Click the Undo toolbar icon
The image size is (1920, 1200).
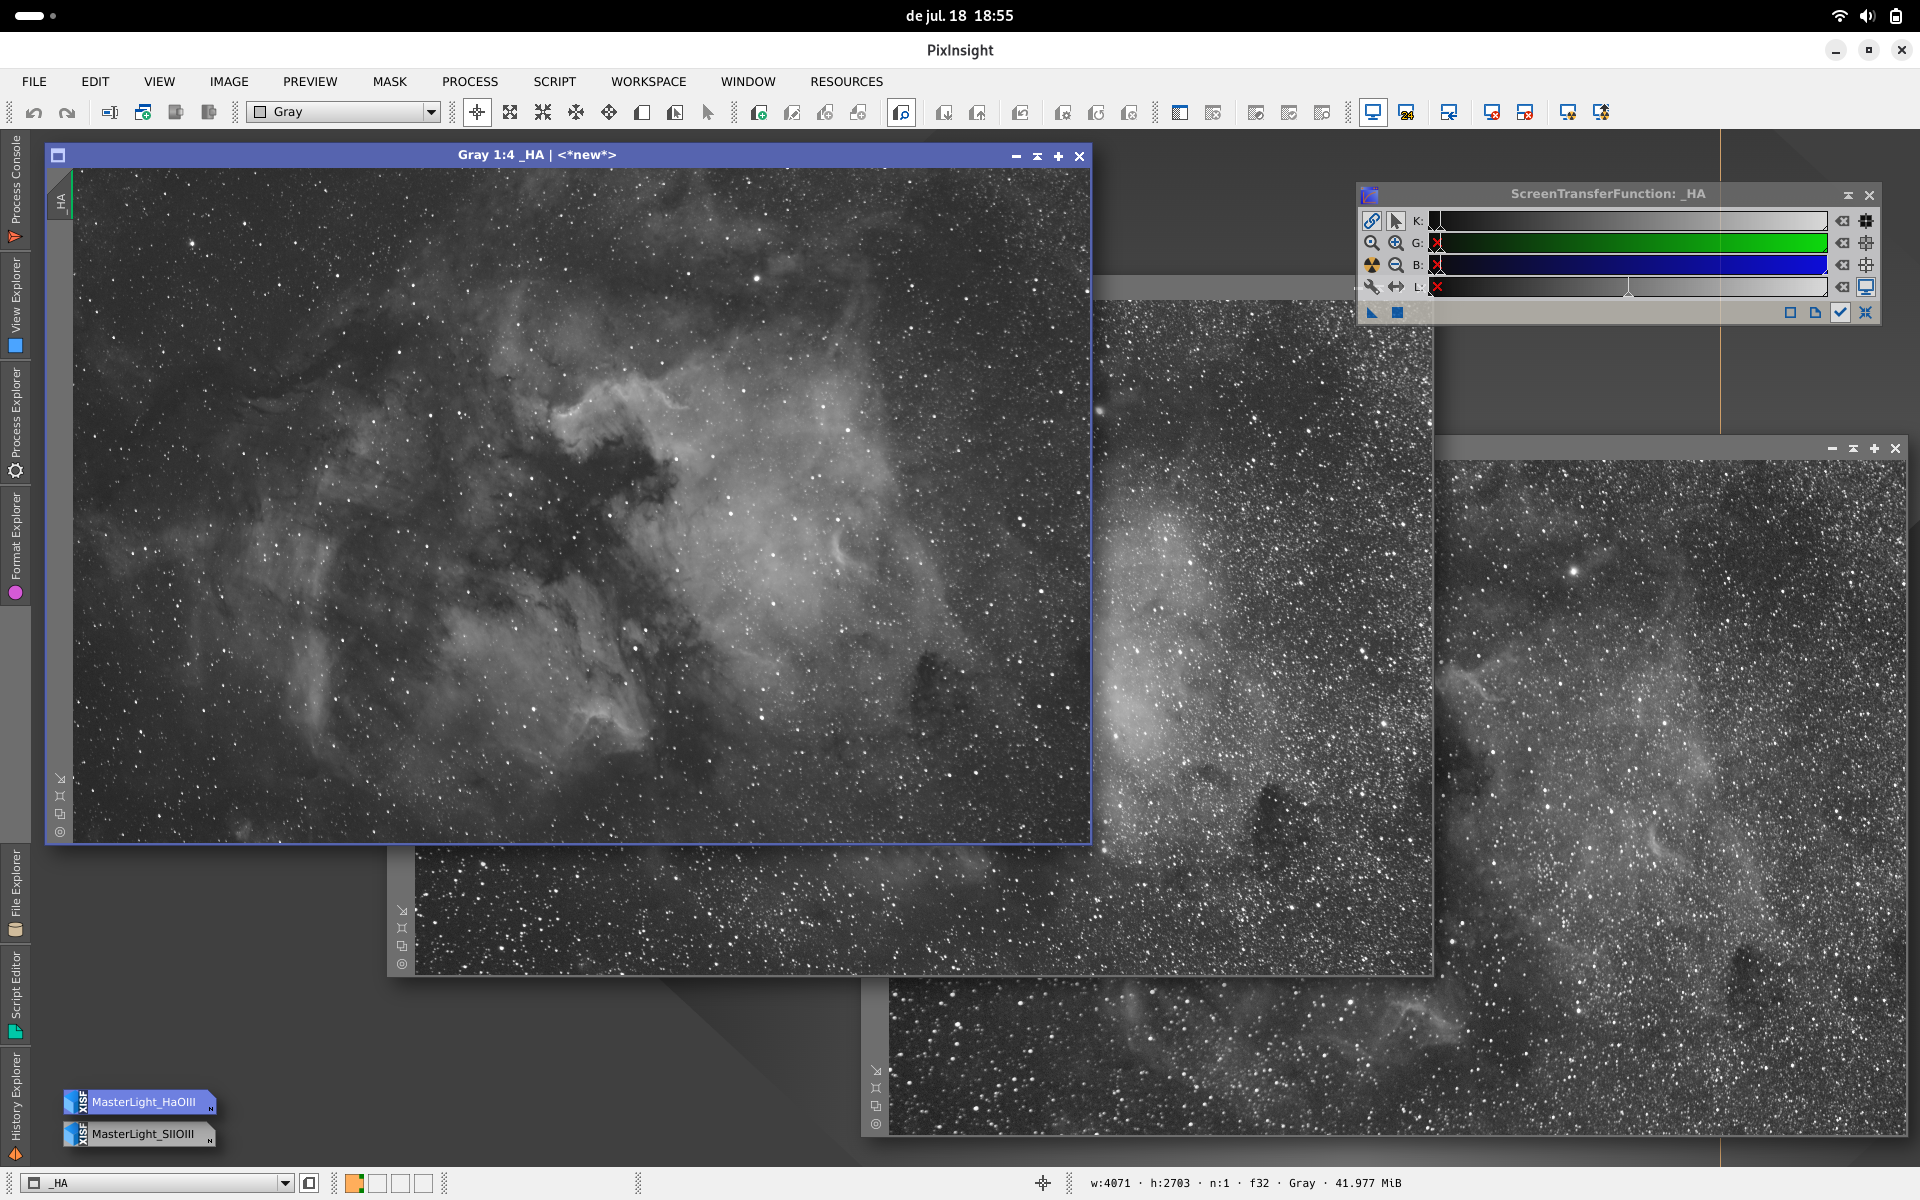coord(34,113)
